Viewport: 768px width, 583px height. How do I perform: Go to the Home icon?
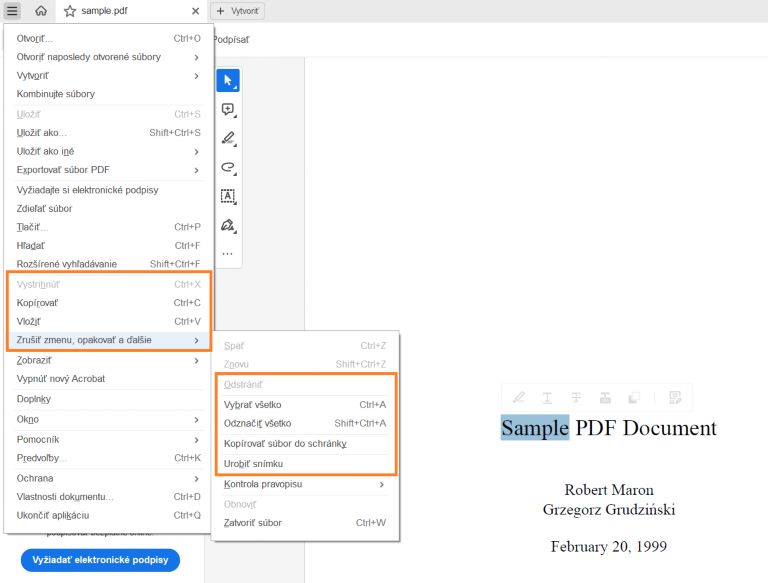coord(41,10)
